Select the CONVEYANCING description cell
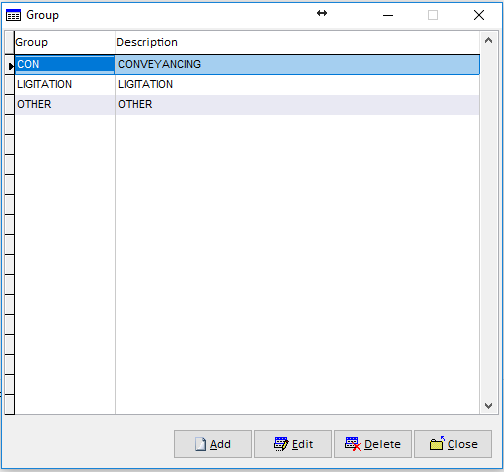The width and height of the screenshot is (504, 472). click(297, 64)
